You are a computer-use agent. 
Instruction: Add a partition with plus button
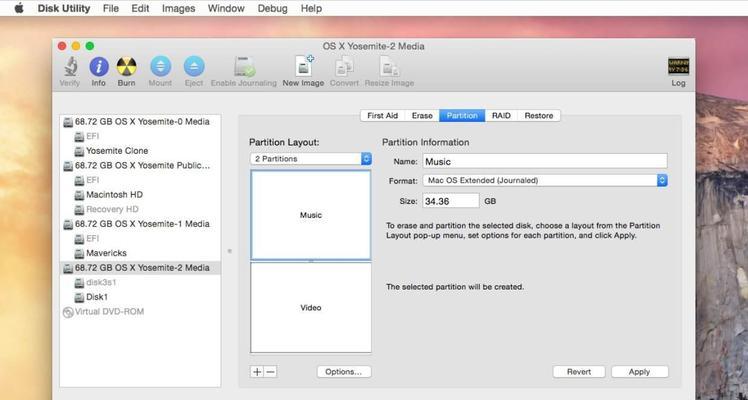[x=257, y=372]
